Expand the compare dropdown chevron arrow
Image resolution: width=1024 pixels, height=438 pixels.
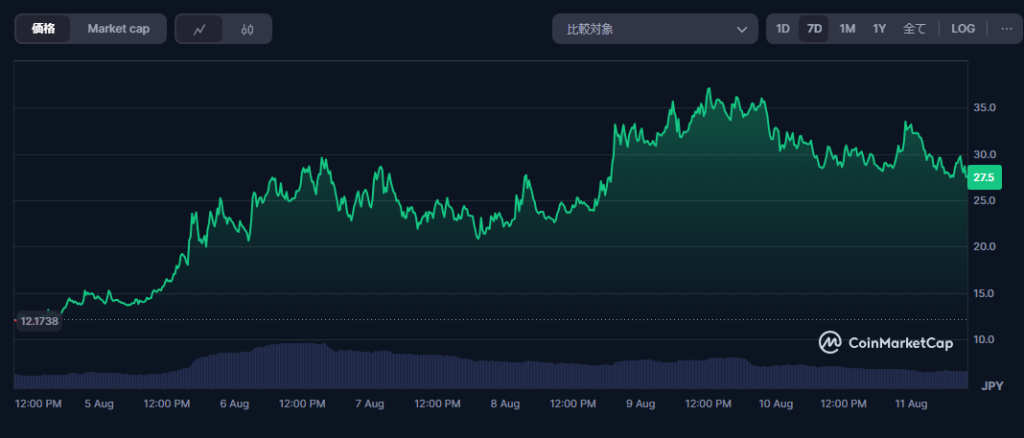click(742, 29)
